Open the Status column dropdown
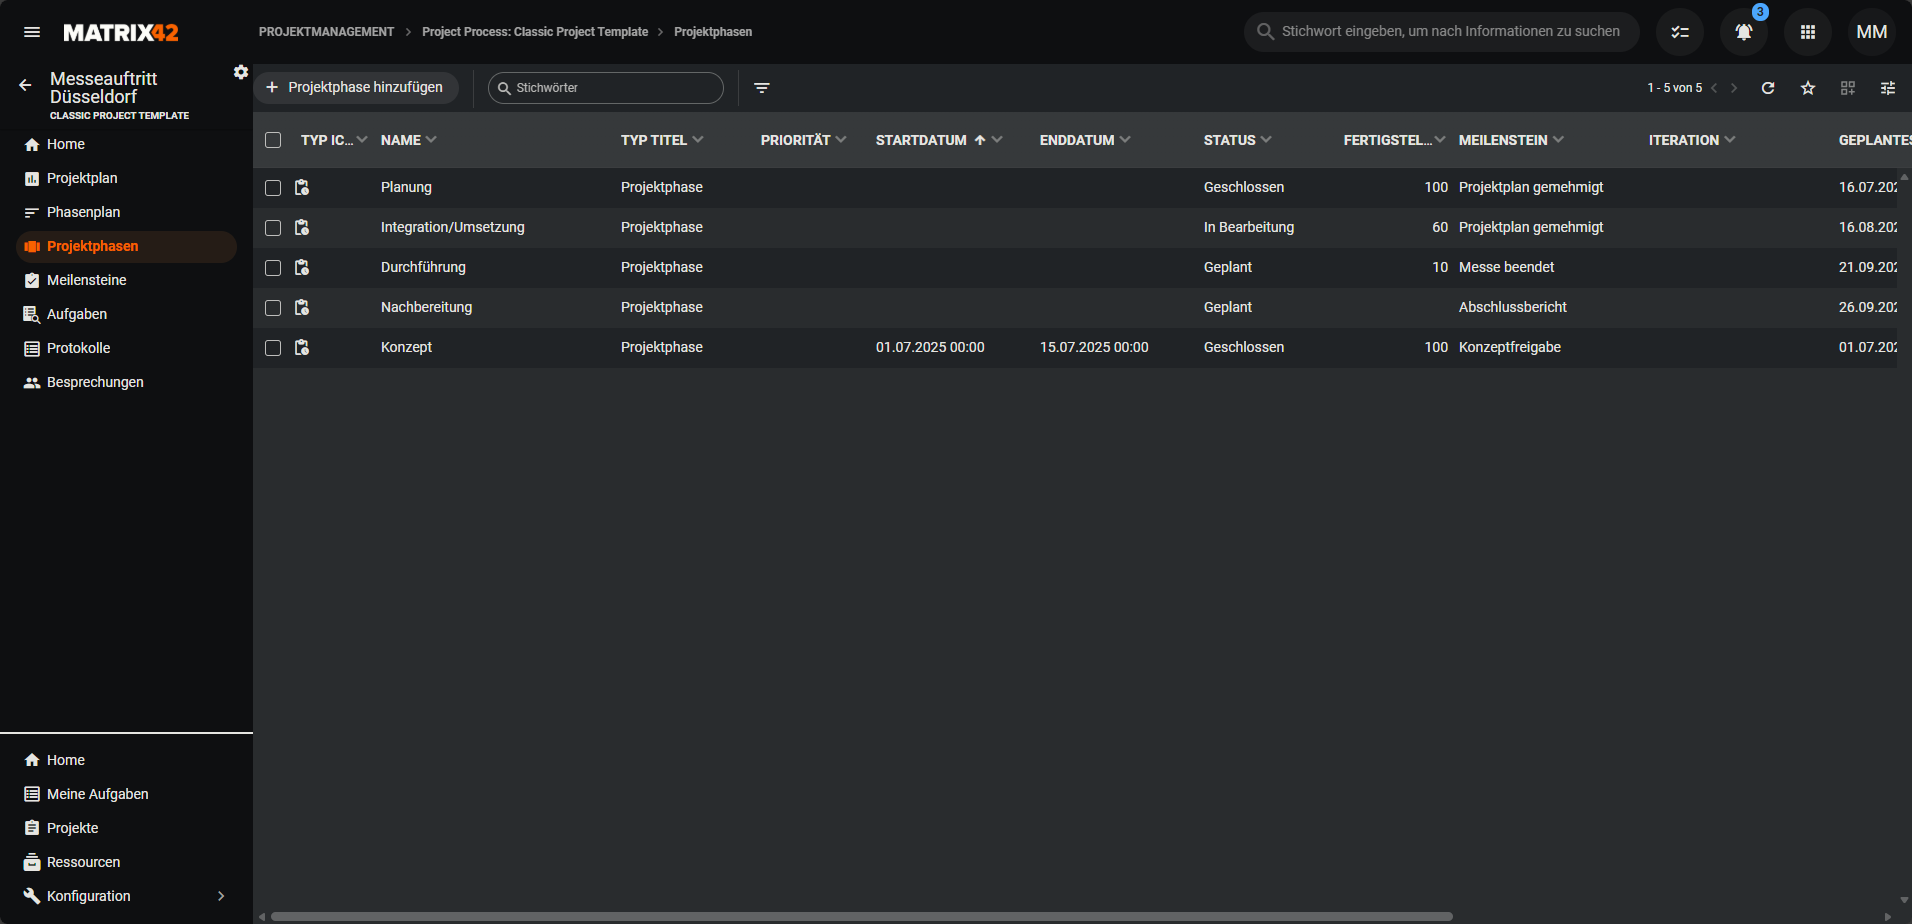This screenshot has width=1912, height=924. [x=1266, y=140]
